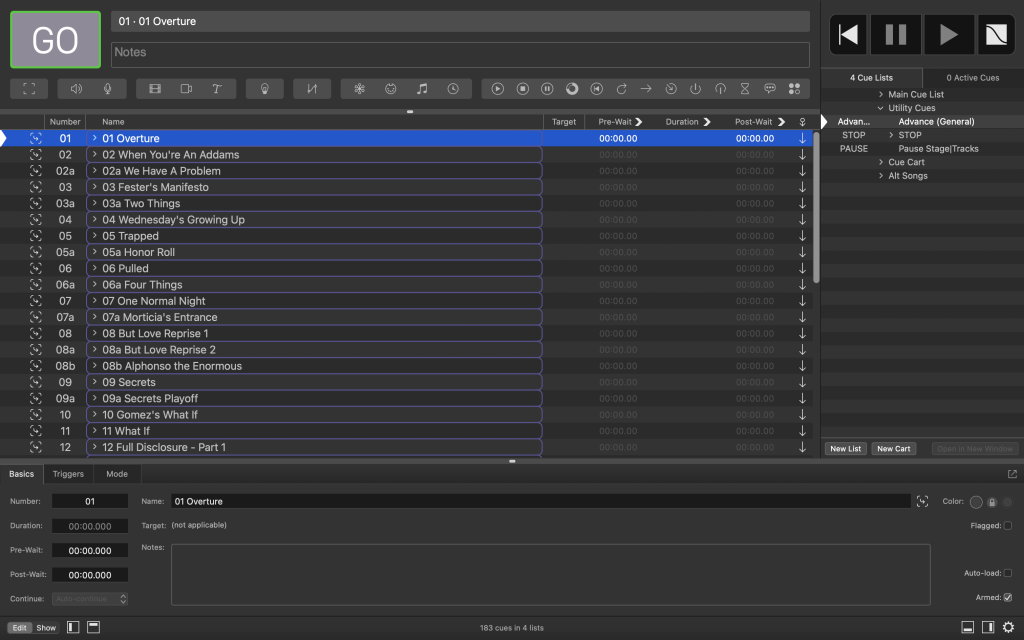Add a new Memo cue
The image size is (1024, 640).
click(770, 89)
